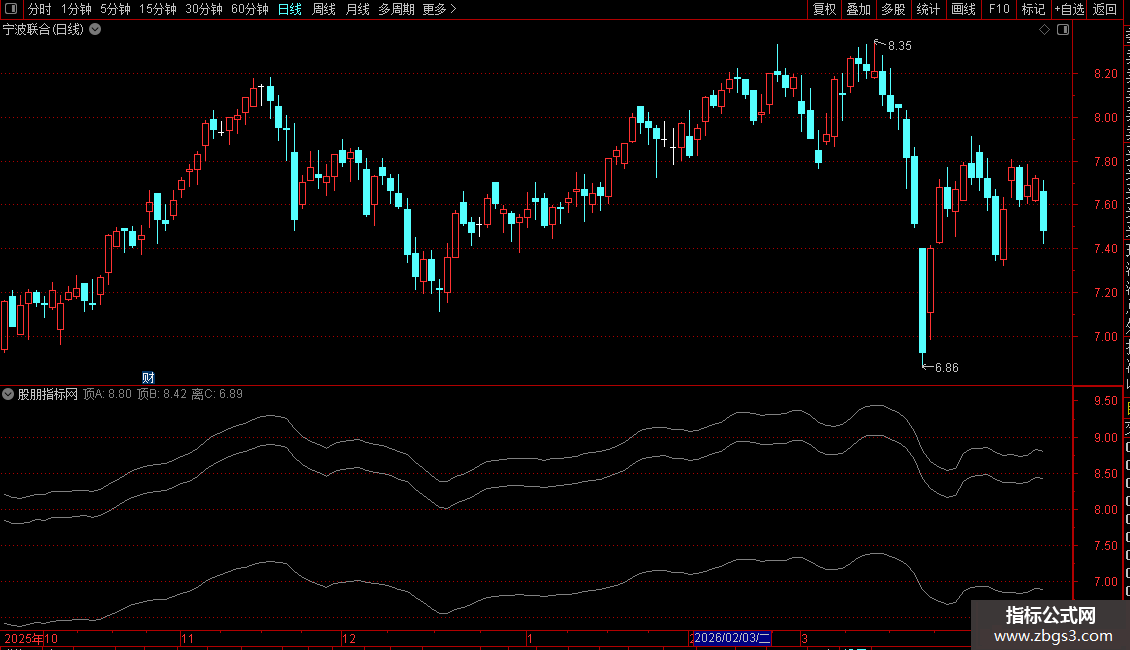Screen dimensions: 1130x650
Task: Select the 1分钟 period
Action: tap(76, 9)
